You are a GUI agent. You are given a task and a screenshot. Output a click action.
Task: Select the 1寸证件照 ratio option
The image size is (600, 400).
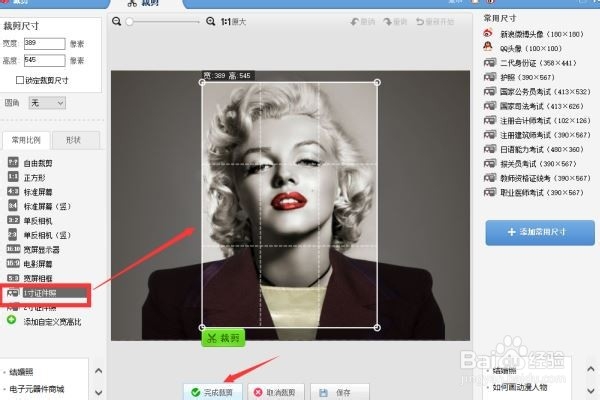(45, 294)
